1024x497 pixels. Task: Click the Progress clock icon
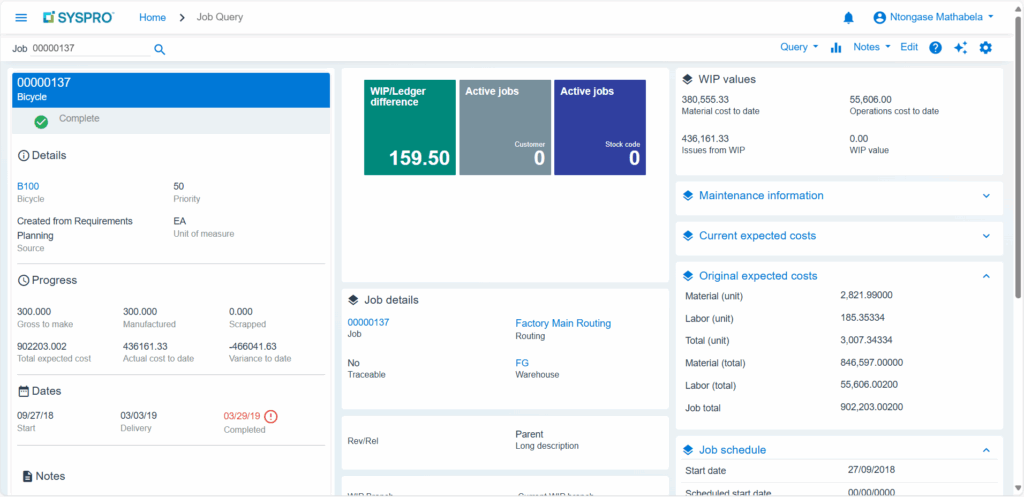24,280
